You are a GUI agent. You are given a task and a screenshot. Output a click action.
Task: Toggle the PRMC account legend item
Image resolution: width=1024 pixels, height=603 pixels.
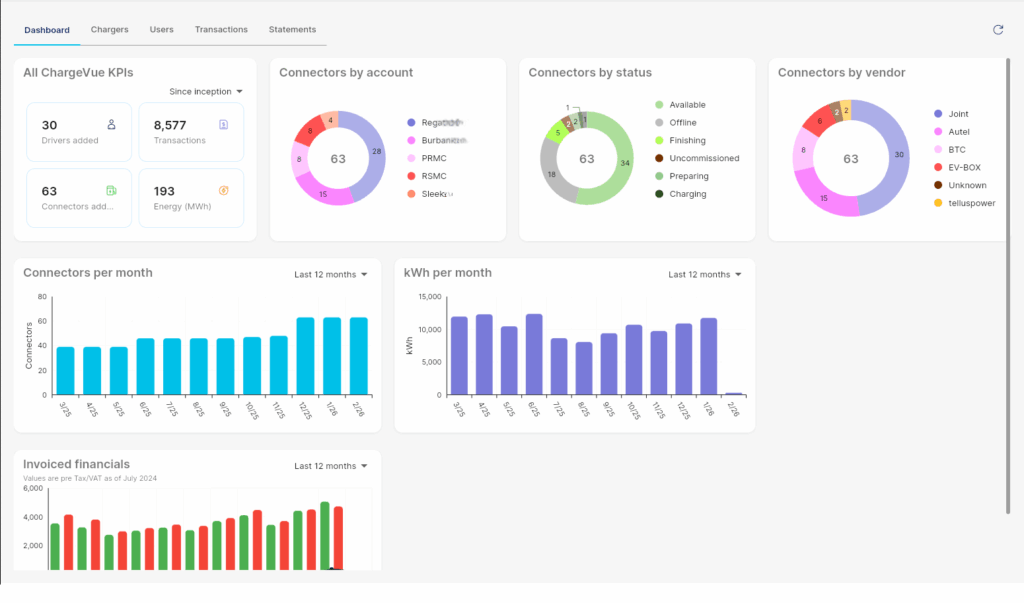[434, 158]
